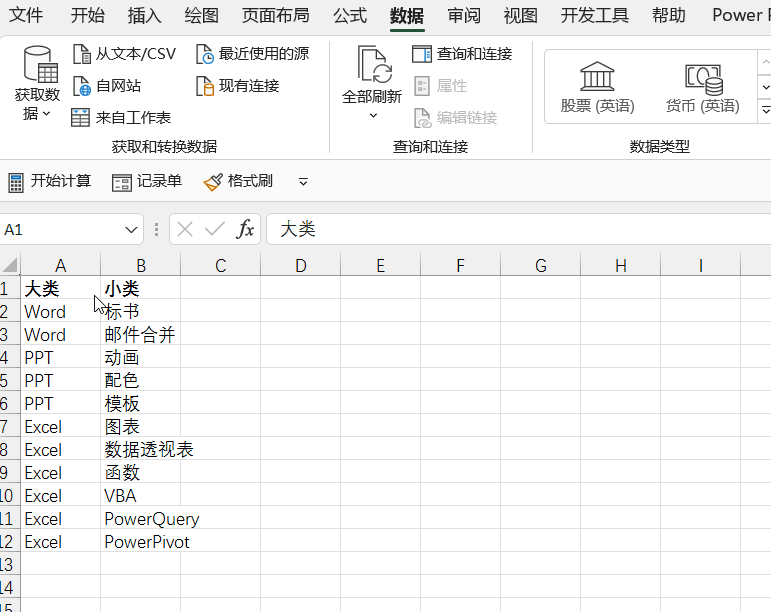Select cell B1 containing 小类
This screenshot has width=771, height=612.
141,288
